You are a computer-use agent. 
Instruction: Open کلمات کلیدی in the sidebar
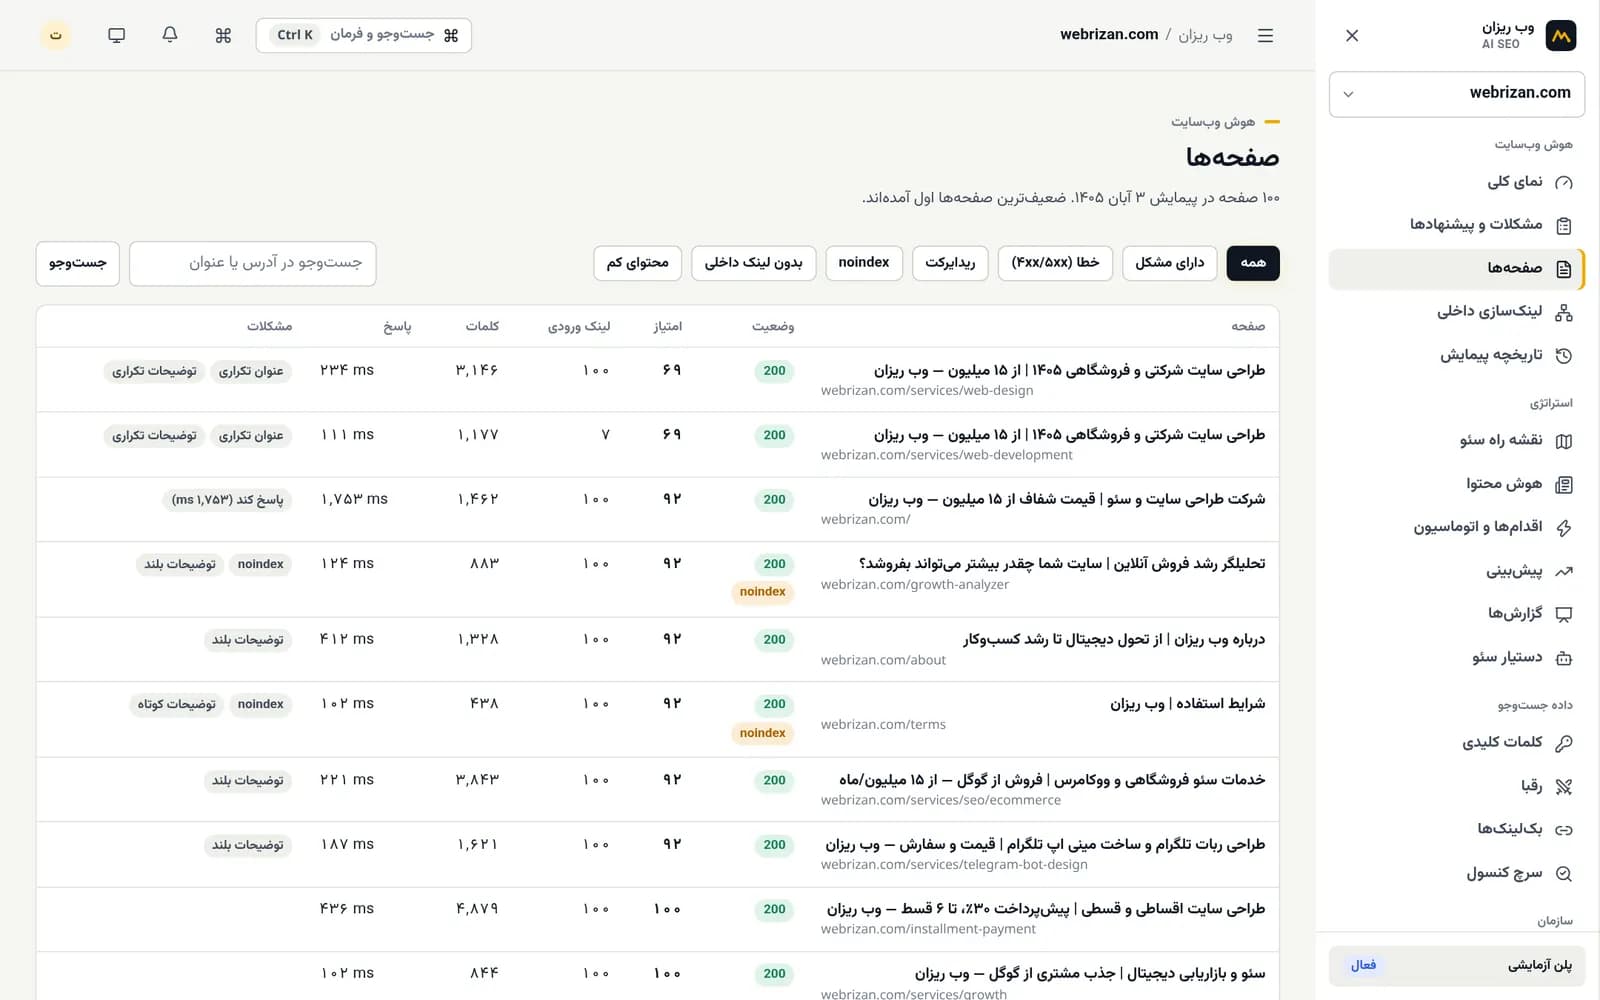[x=1457, y=742]
